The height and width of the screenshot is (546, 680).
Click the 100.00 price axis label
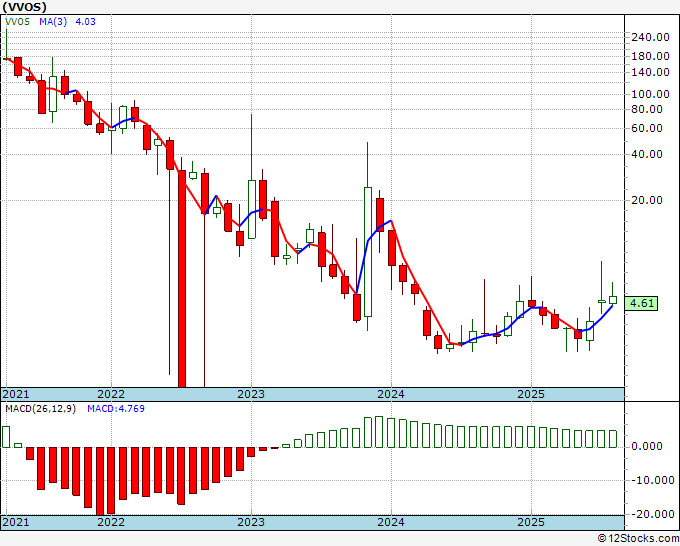click(650, 94)
